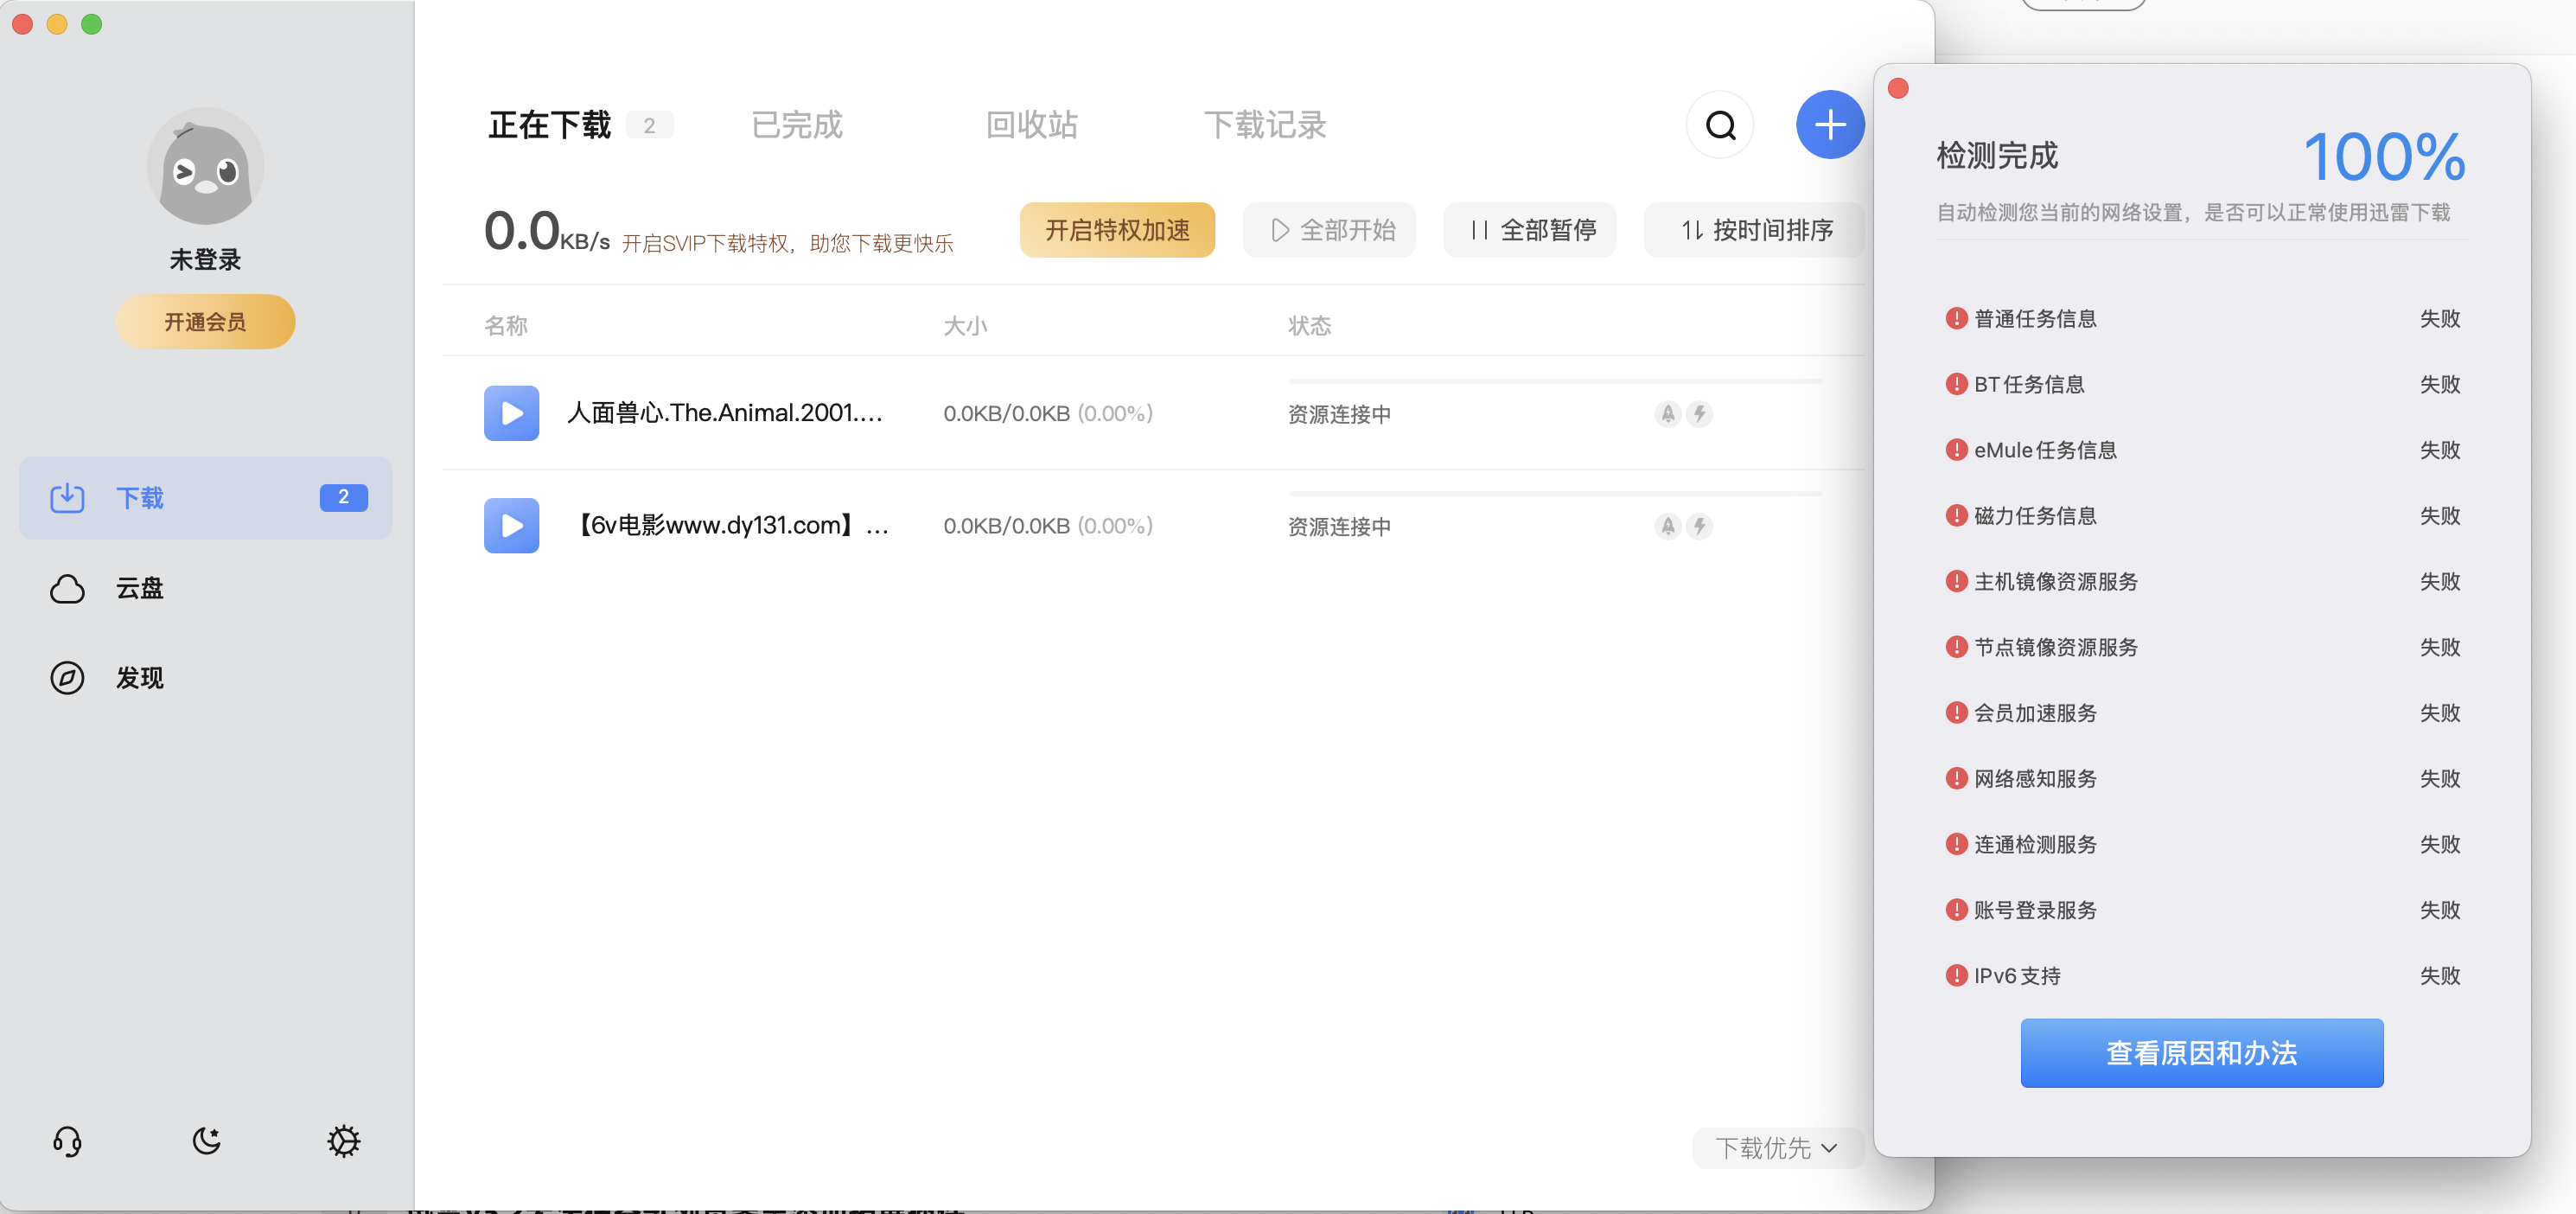The image size is (2576, 1214).
Task: Click the 开通会员 membership button
Action: [x=205, y=321]
